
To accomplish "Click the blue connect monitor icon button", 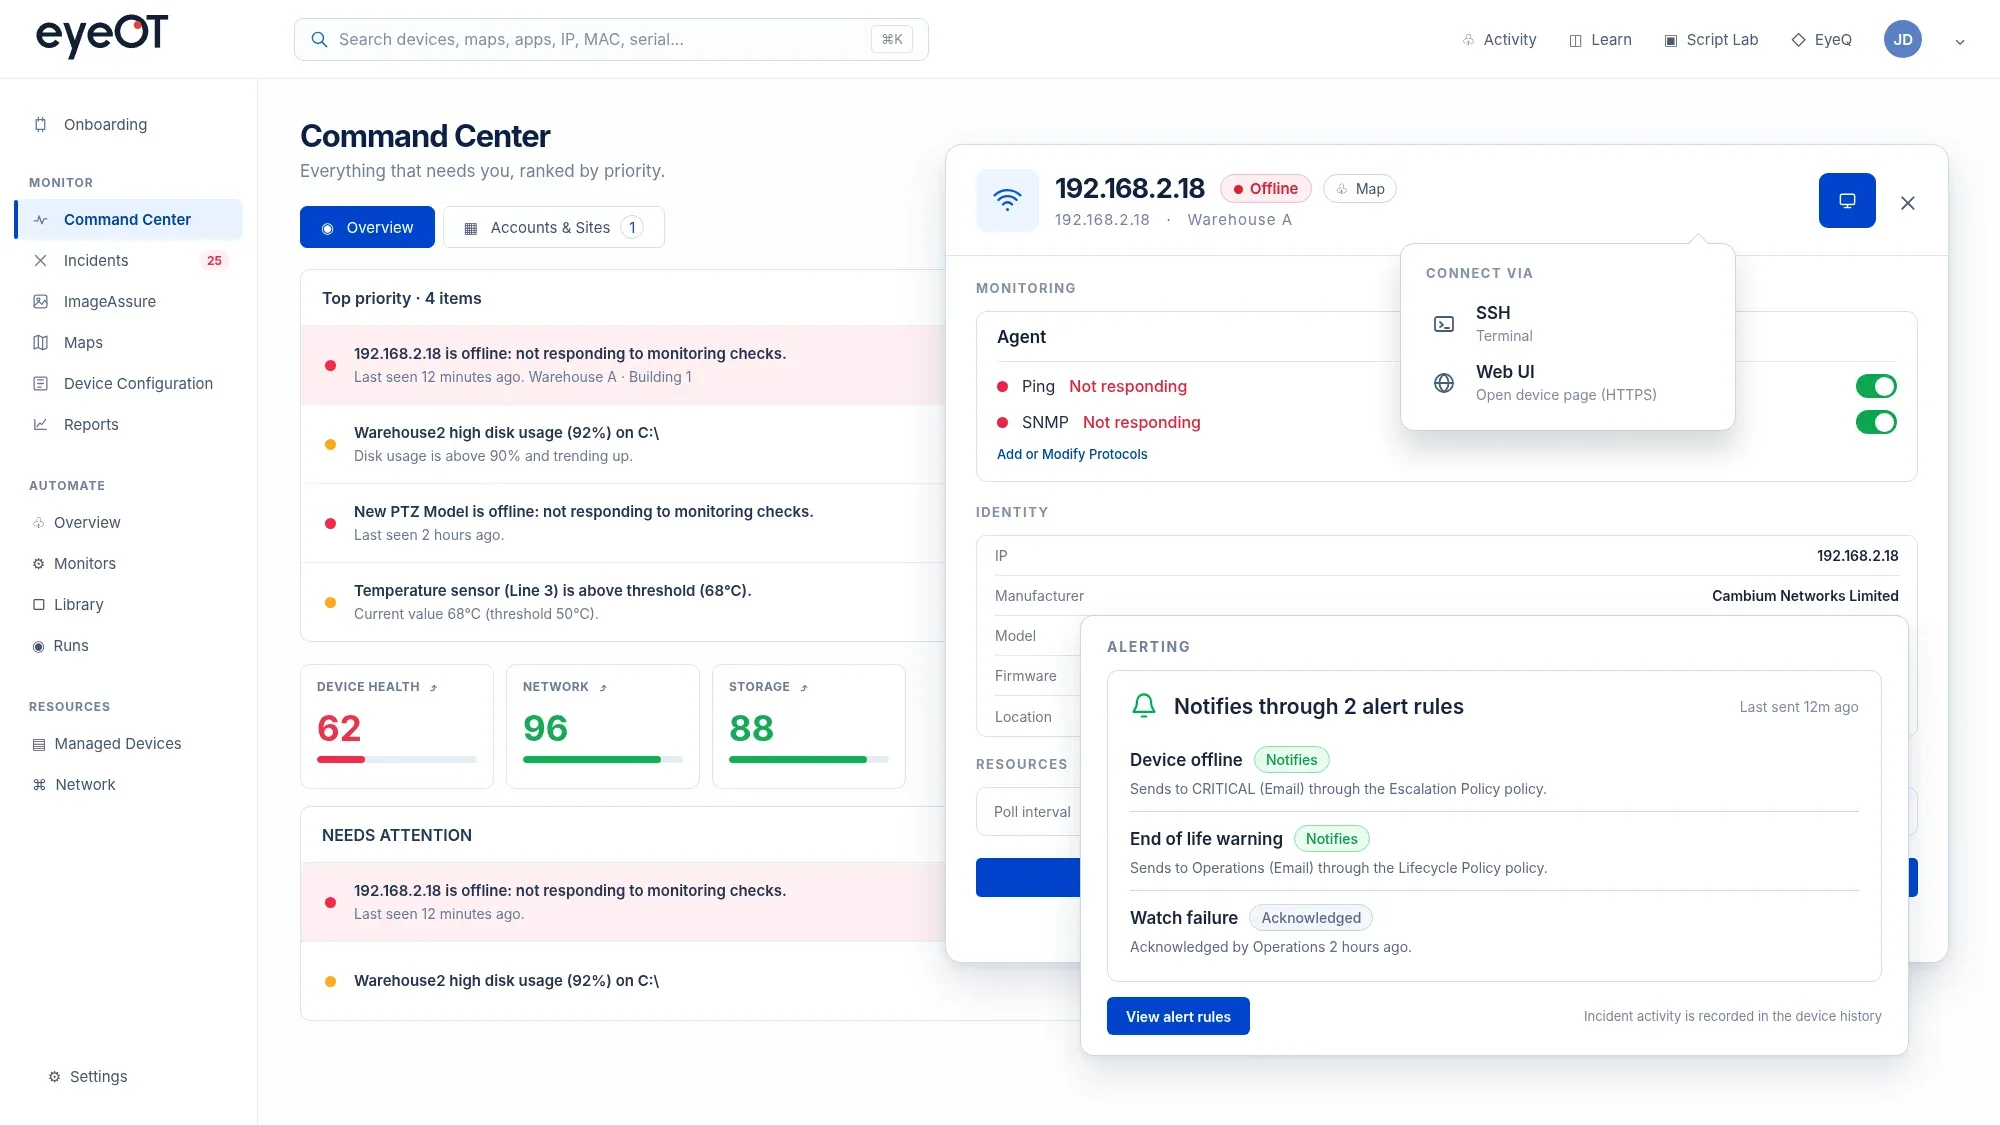I will pyautogui.click(x=1847, y=200).
